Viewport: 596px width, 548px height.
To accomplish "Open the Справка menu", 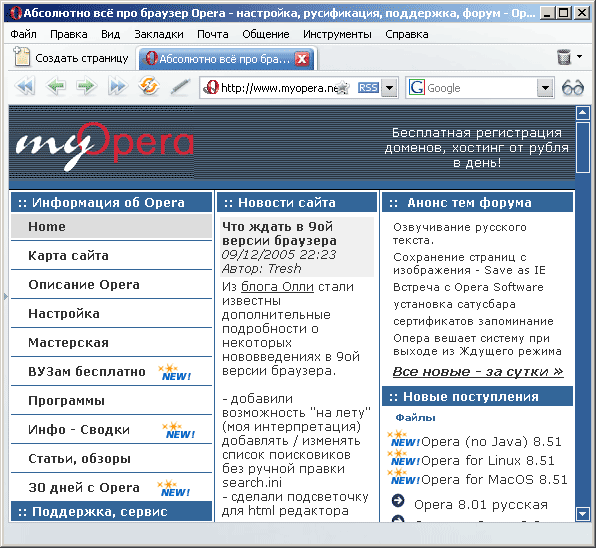I will coord(407,34).
